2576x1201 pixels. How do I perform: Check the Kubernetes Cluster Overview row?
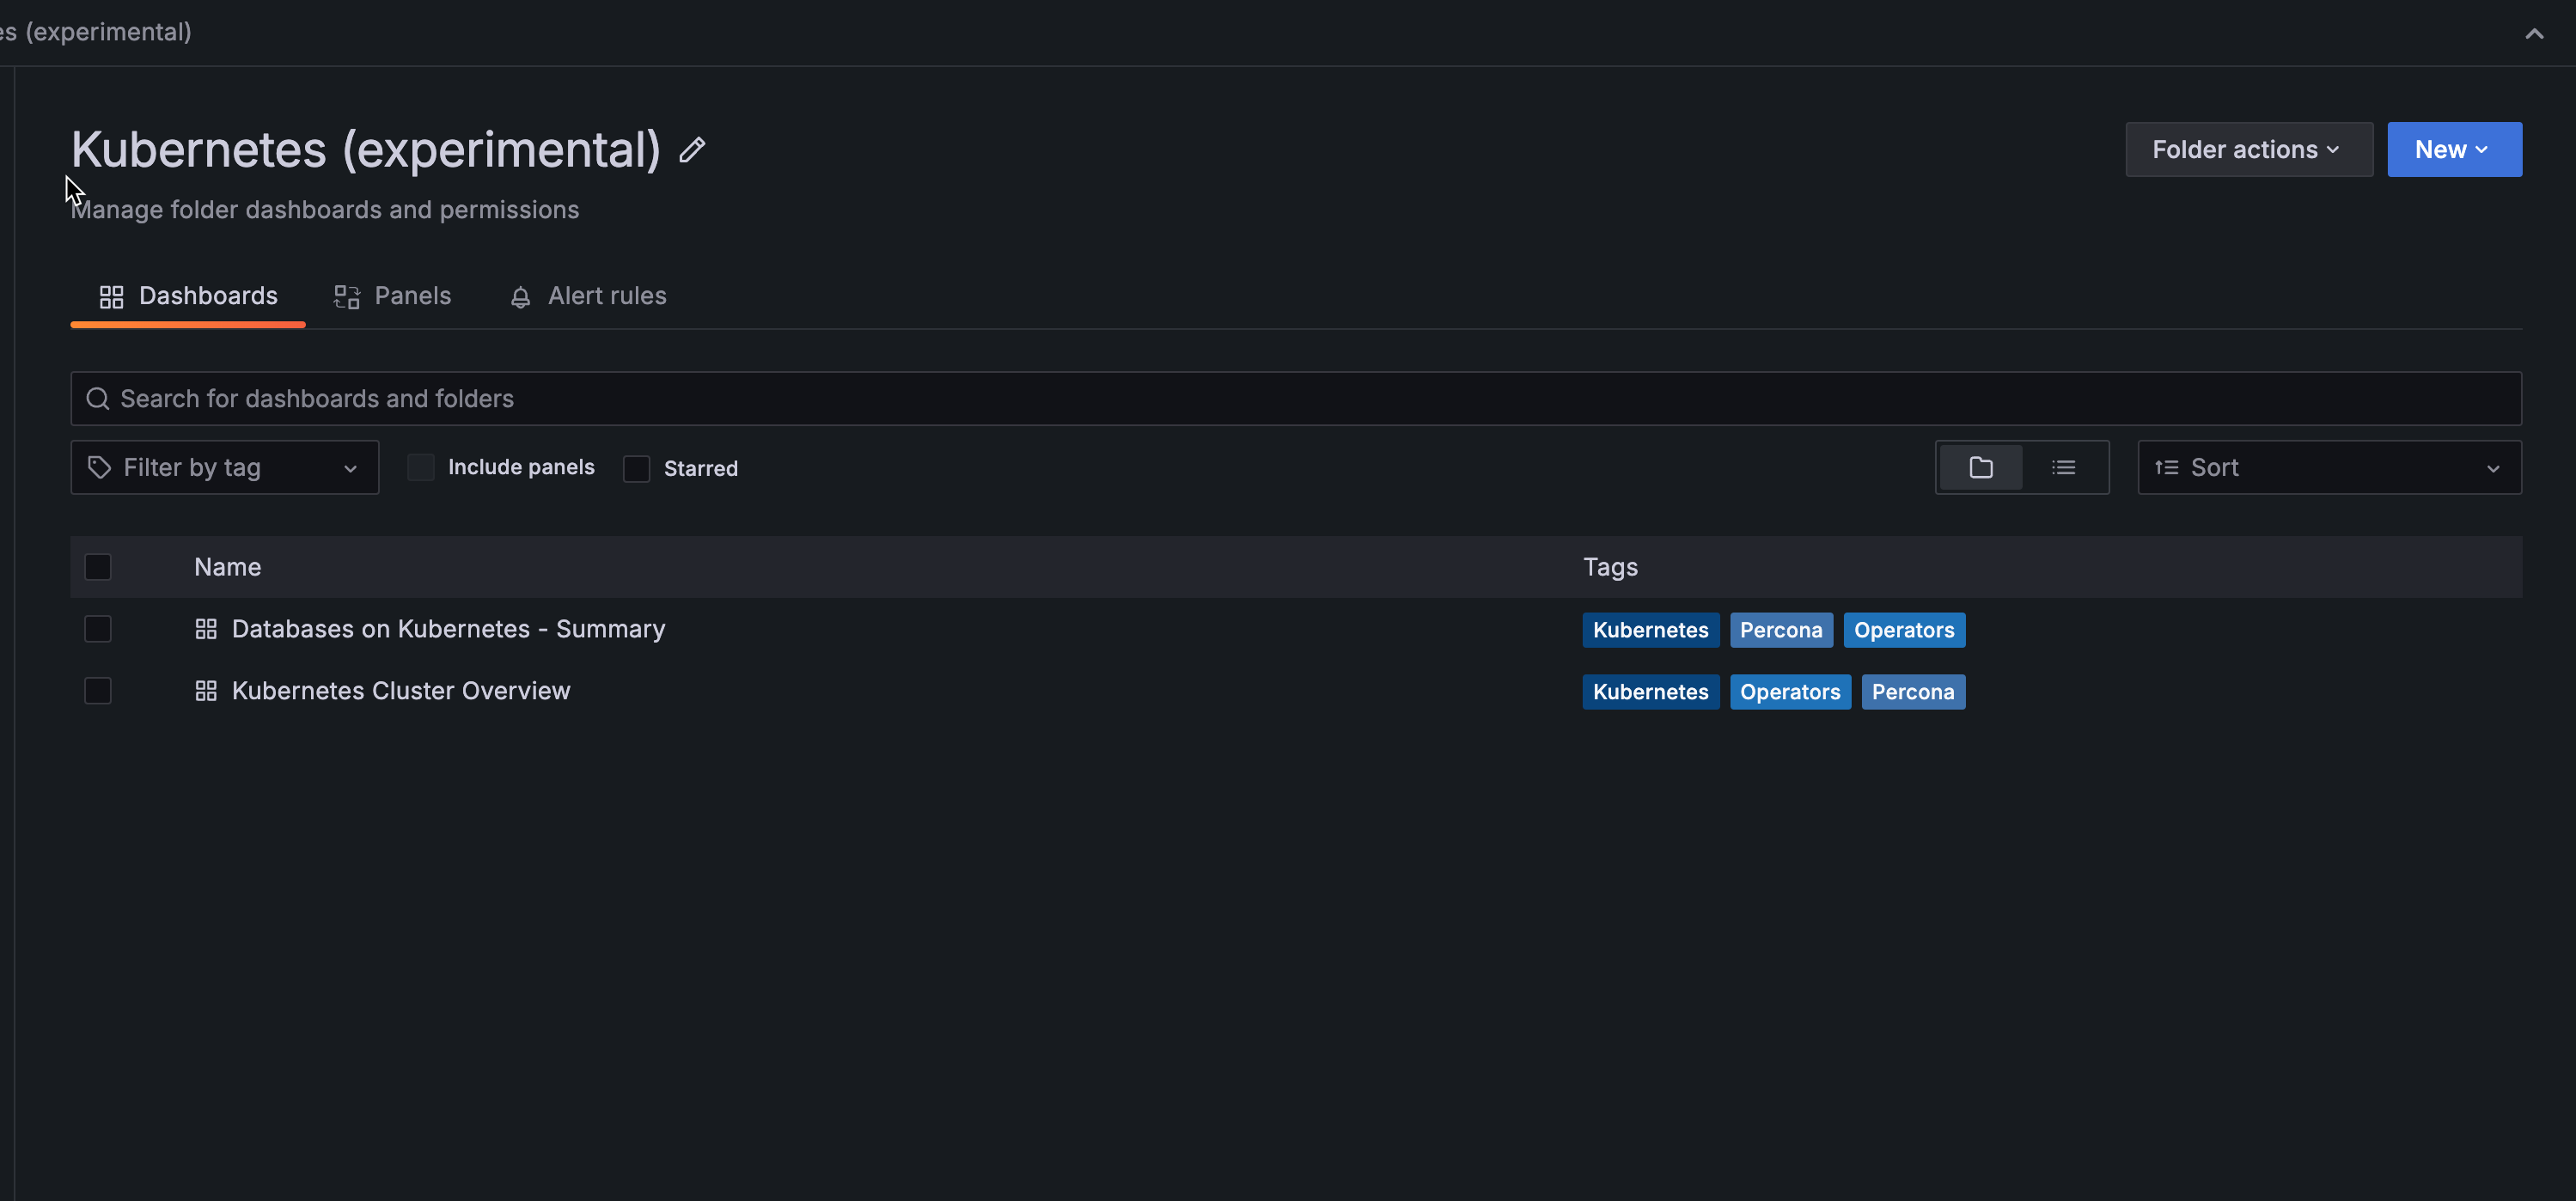pyautogui.click(x=98, y=691)
